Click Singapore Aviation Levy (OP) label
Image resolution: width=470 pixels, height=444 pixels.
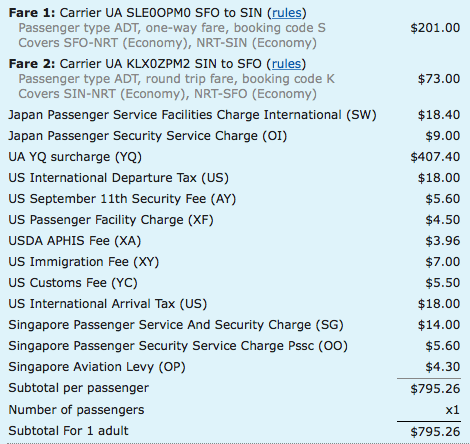97,367
